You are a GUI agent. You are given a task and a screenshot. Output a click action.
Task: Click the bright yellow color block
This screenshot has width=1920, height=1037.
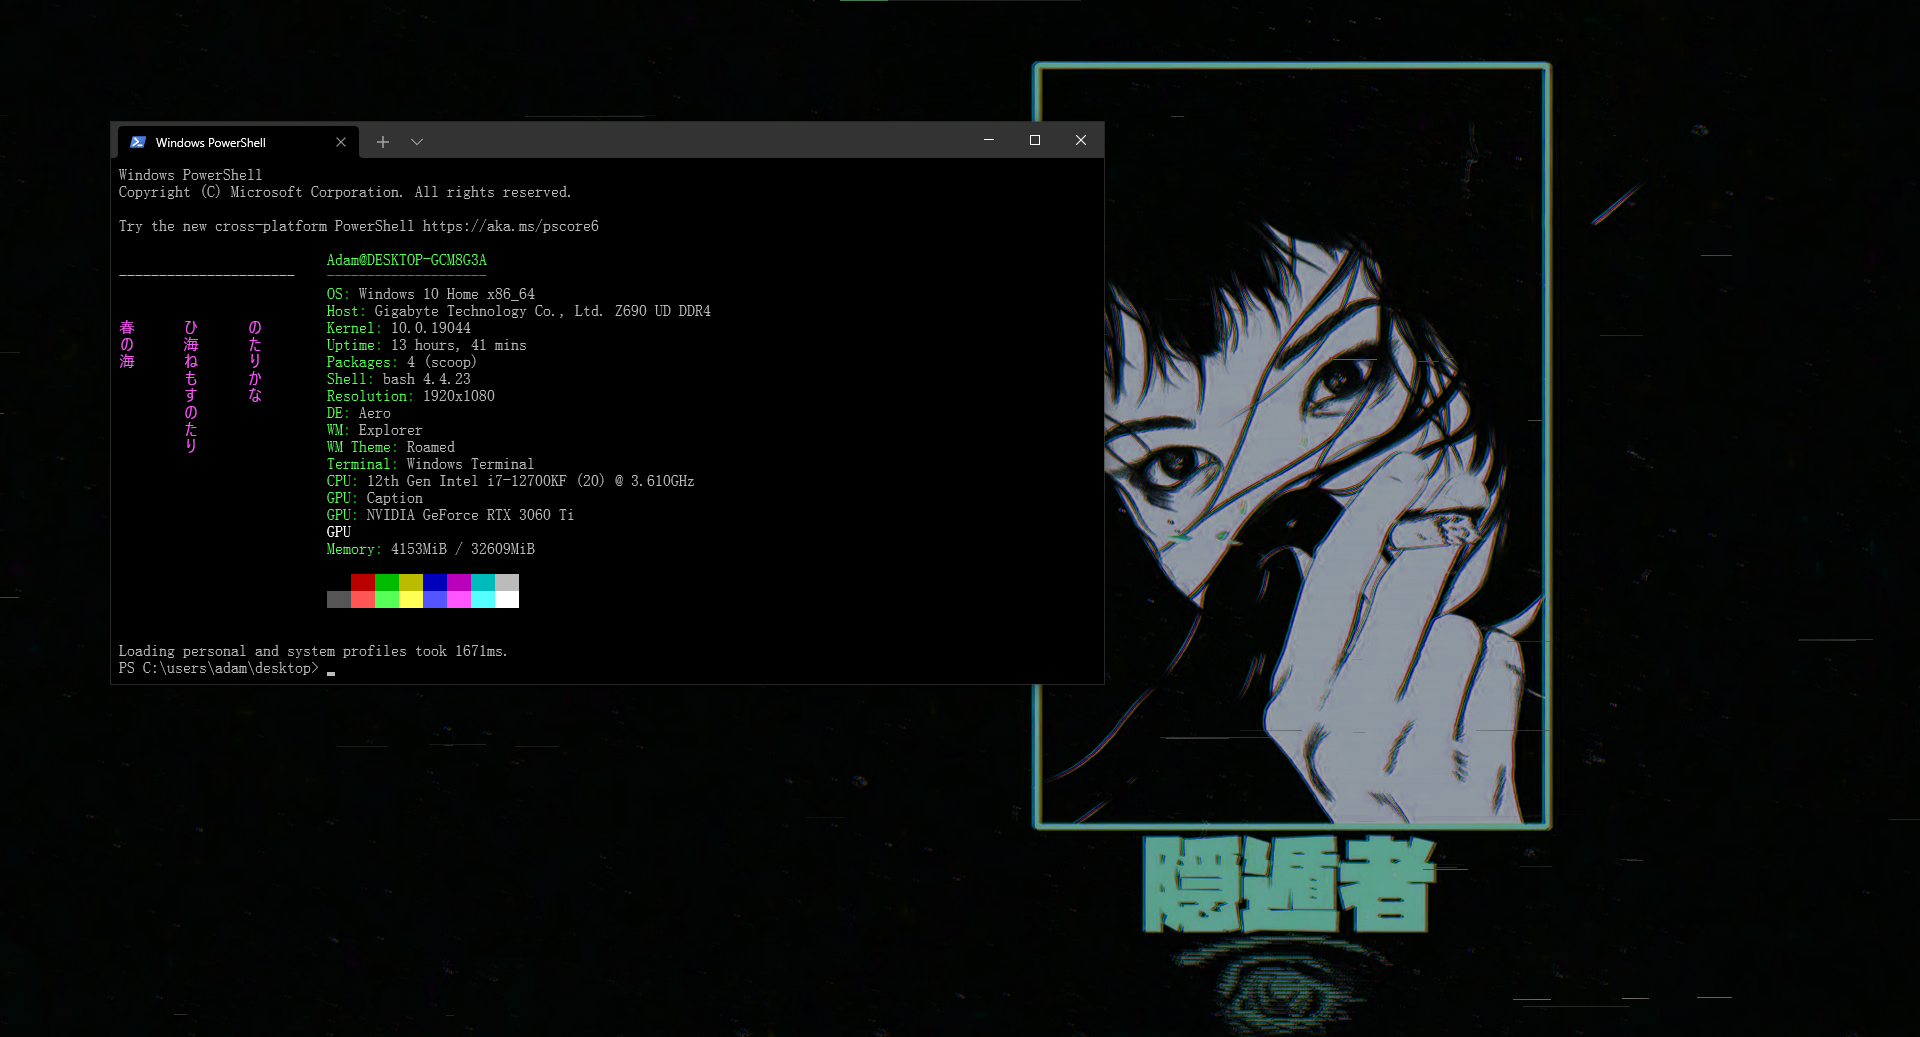pyautogui.click(x=411, y=599)
